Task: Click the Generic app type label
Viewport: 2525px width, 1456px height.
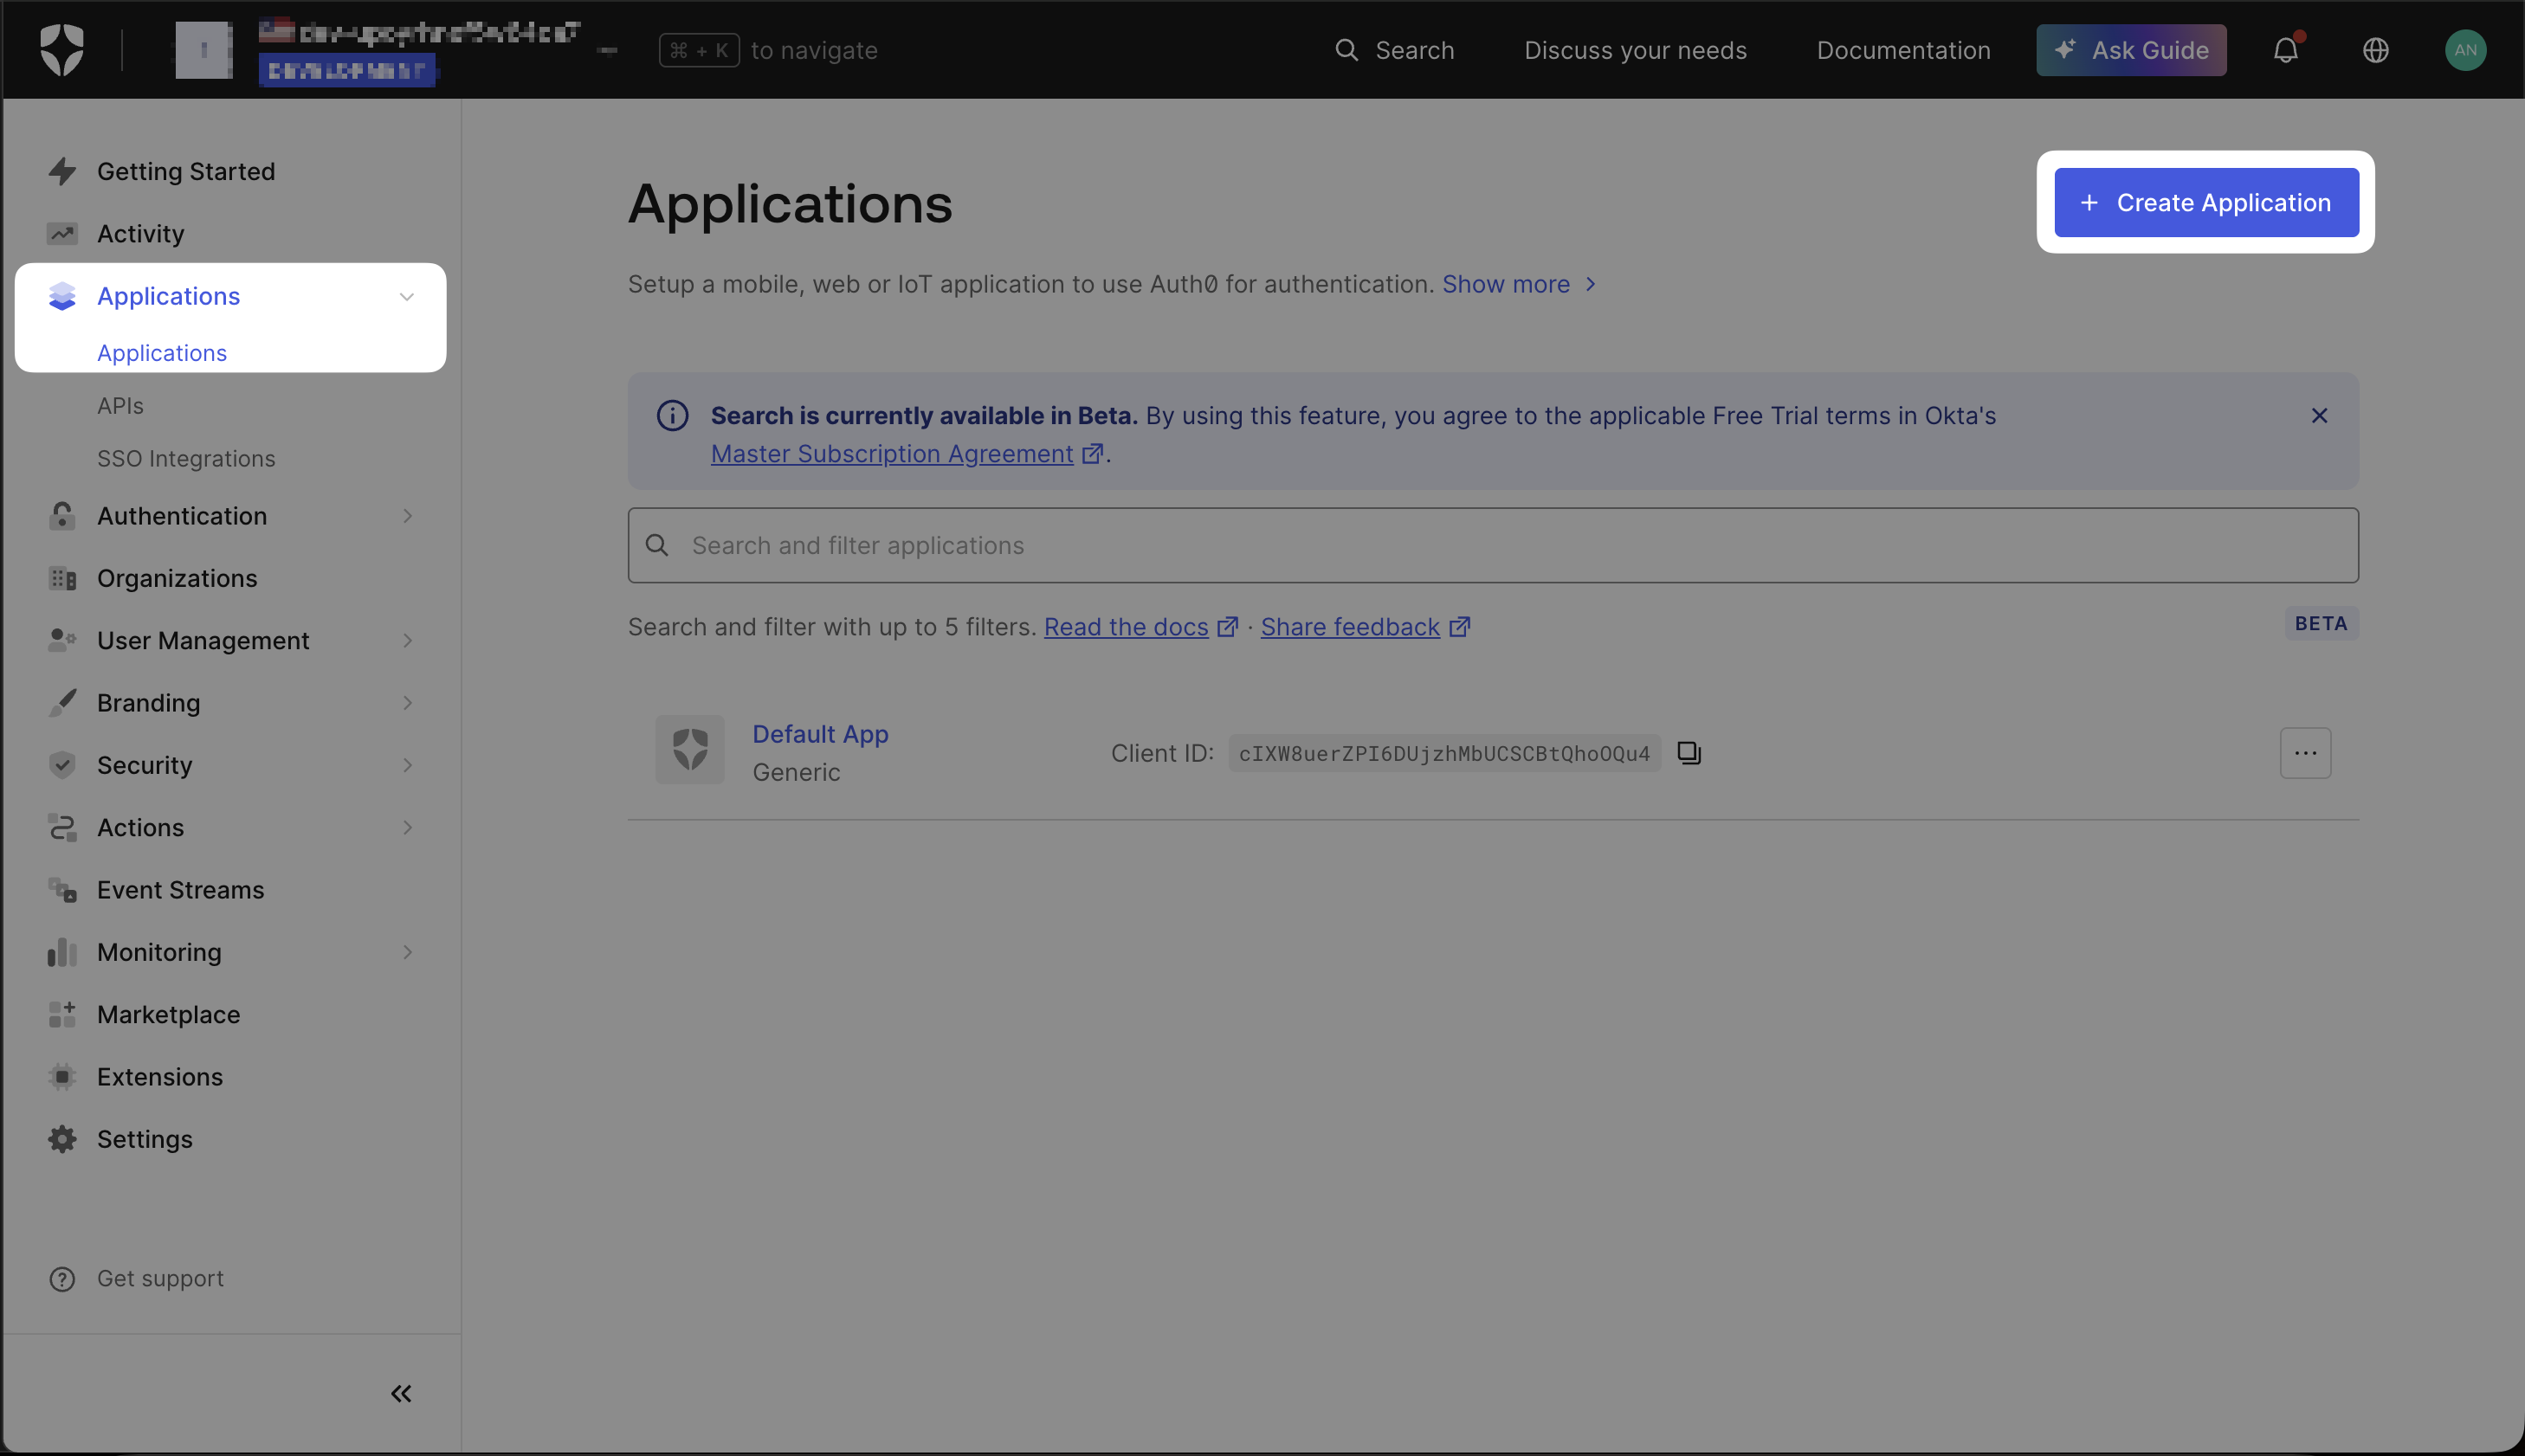Action: tap(796, 772)
